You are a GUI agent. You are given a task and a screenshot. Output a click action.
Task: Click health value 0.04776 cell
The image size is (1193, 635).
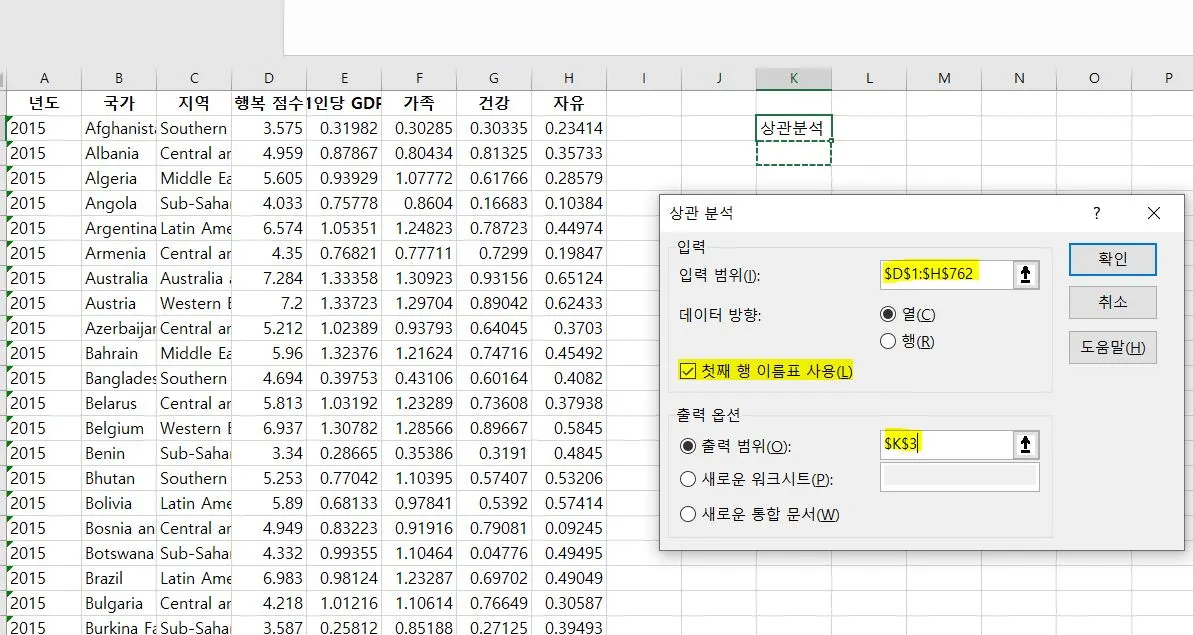494,553
